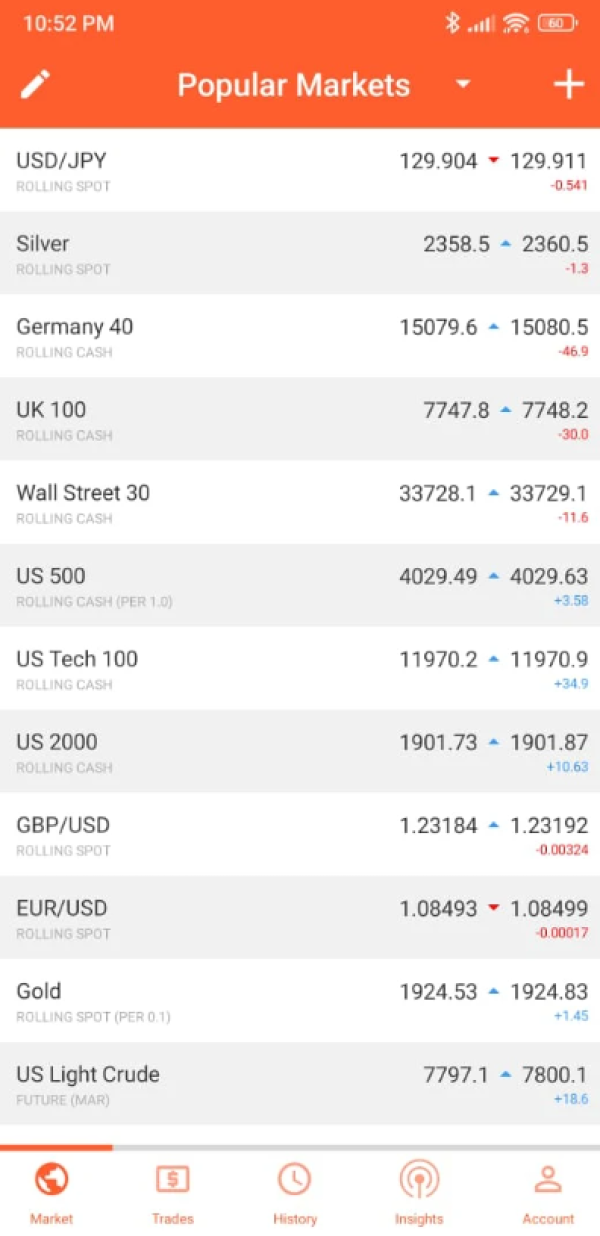600x1236 pixels.
Task: Tap the History tab label
Action: click(x=295, y=1219)
